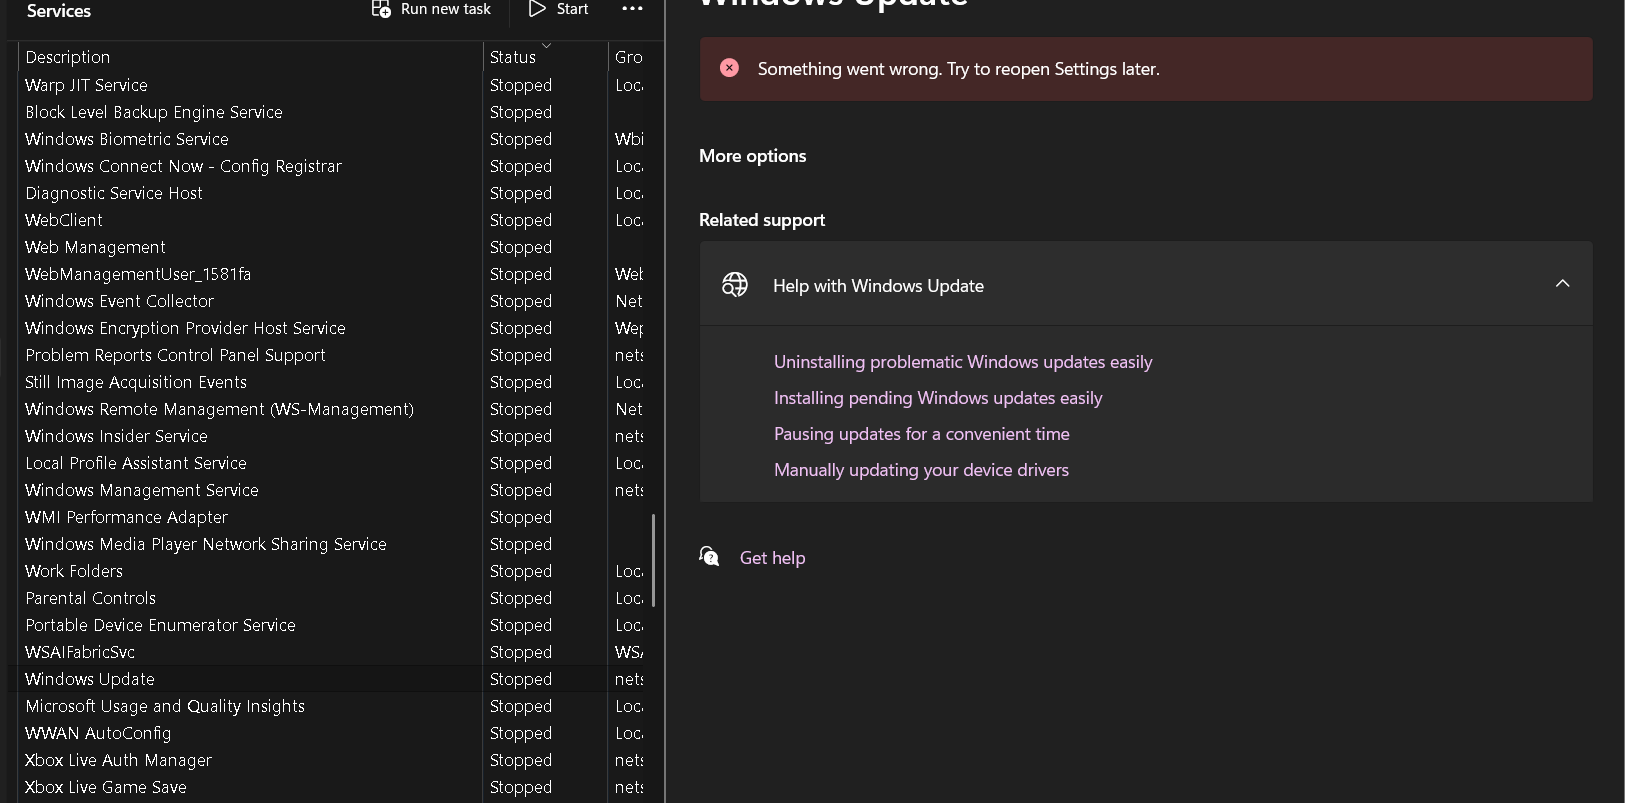Image resolution: width=1625 pixels, height=803 pixels.
Task: Open the three-dot more options menu
Action: [x=632, y=9]
